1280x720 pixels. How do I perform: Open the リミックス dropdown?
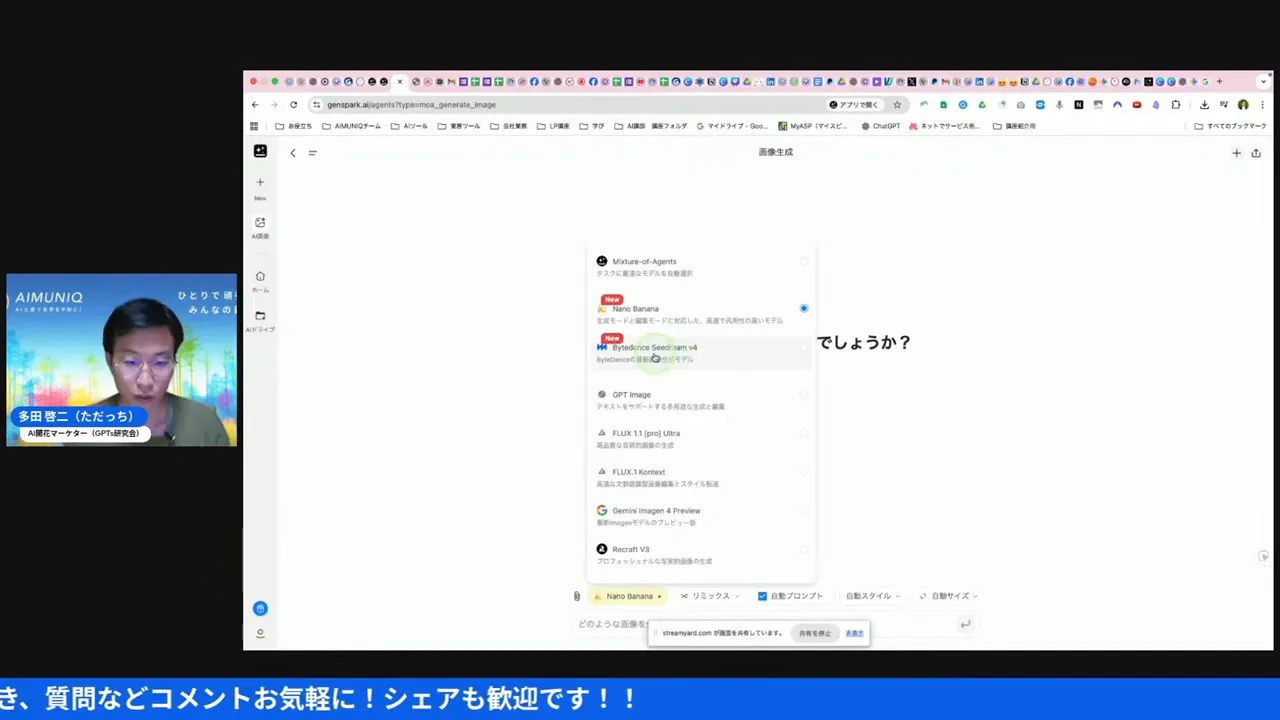coord(710,596)
